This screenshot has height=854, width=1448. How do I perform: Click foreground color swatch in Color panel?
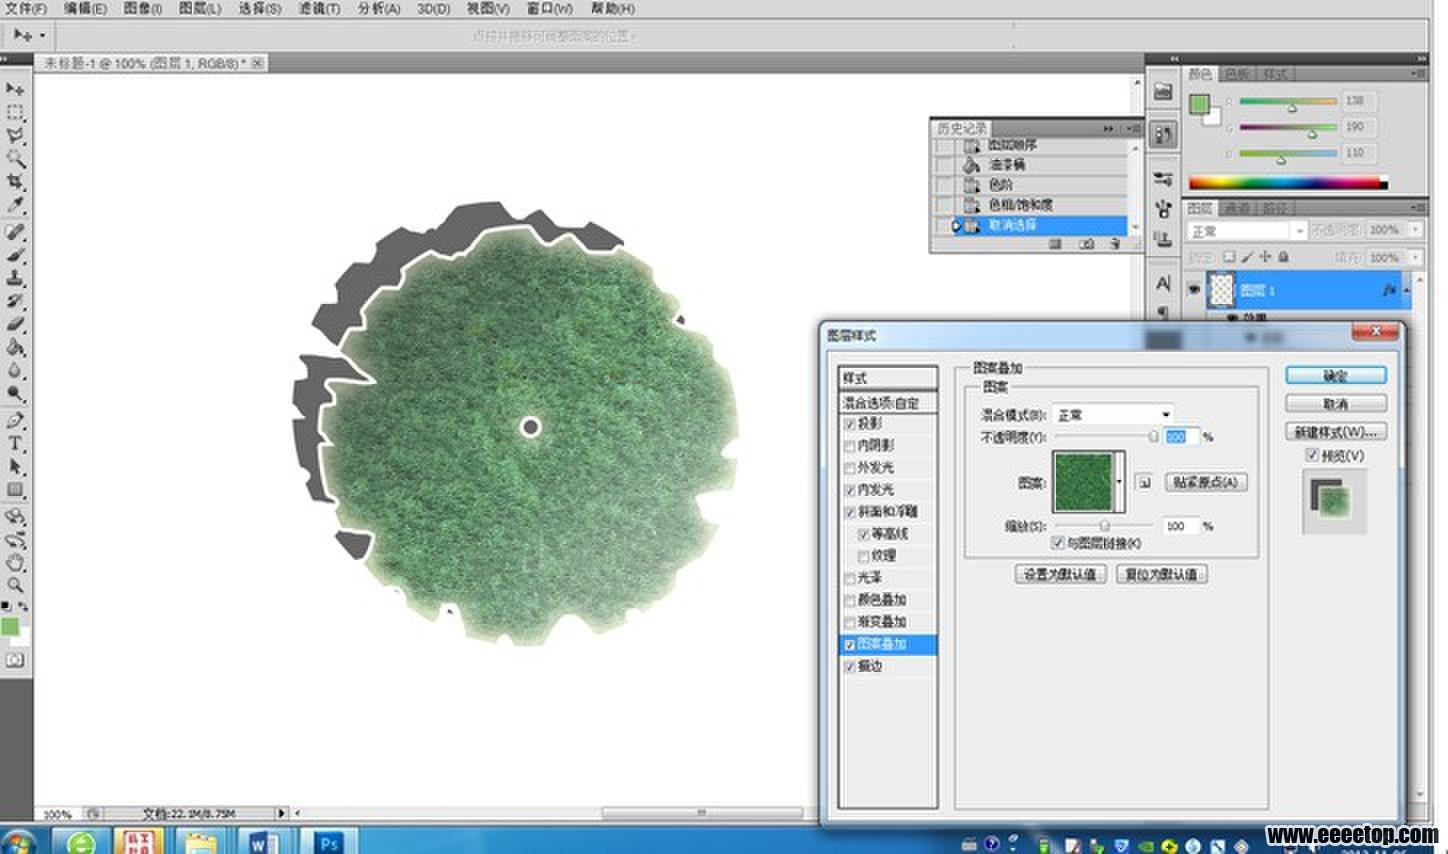1199,105
